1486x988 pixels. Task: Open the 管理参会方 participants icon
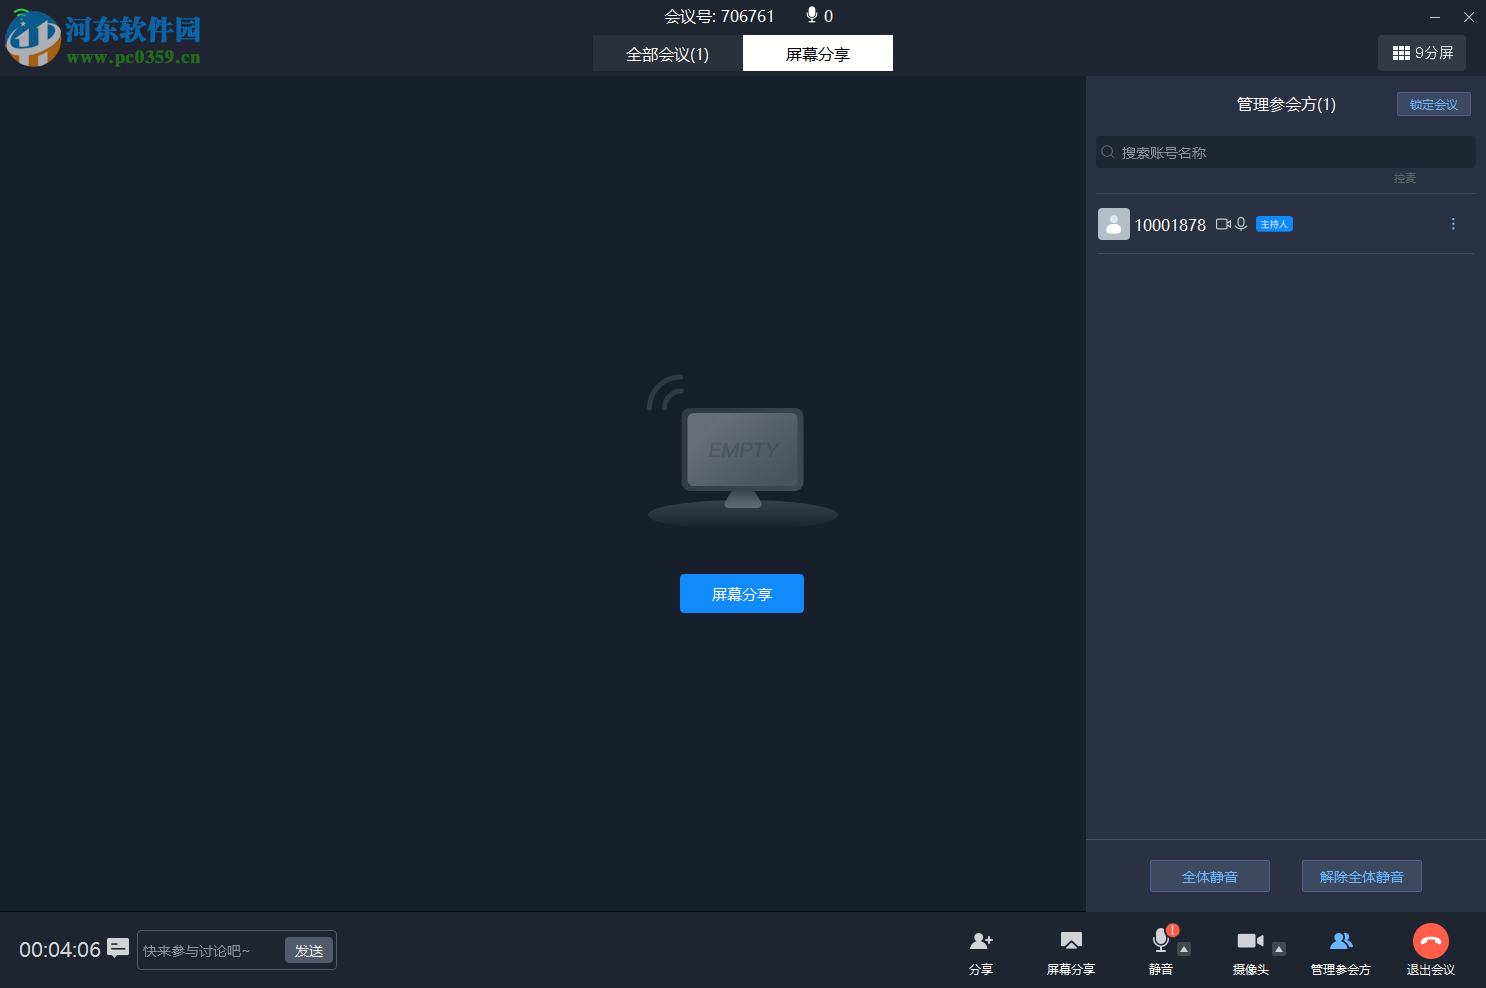pyautogui.click(x=1341, y=941)
